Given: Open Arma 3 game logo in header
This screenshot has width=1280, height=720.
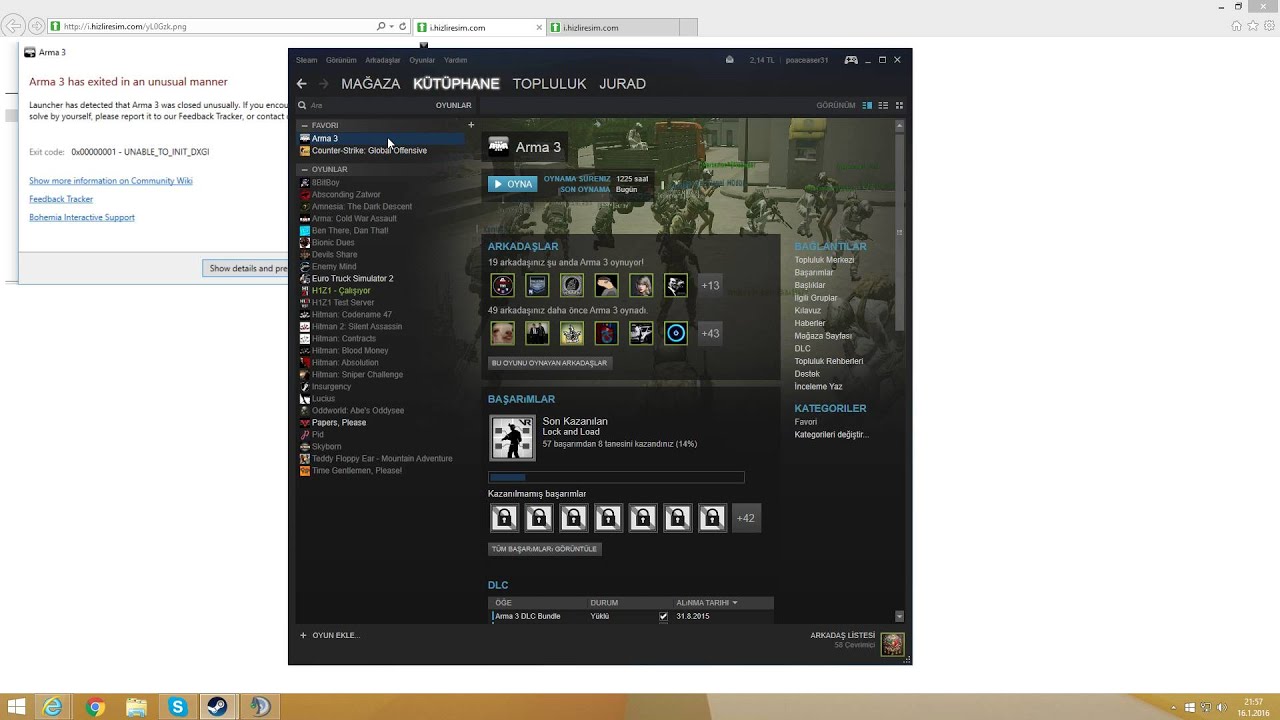Looking at the screenshot, I should pos(498,147).
